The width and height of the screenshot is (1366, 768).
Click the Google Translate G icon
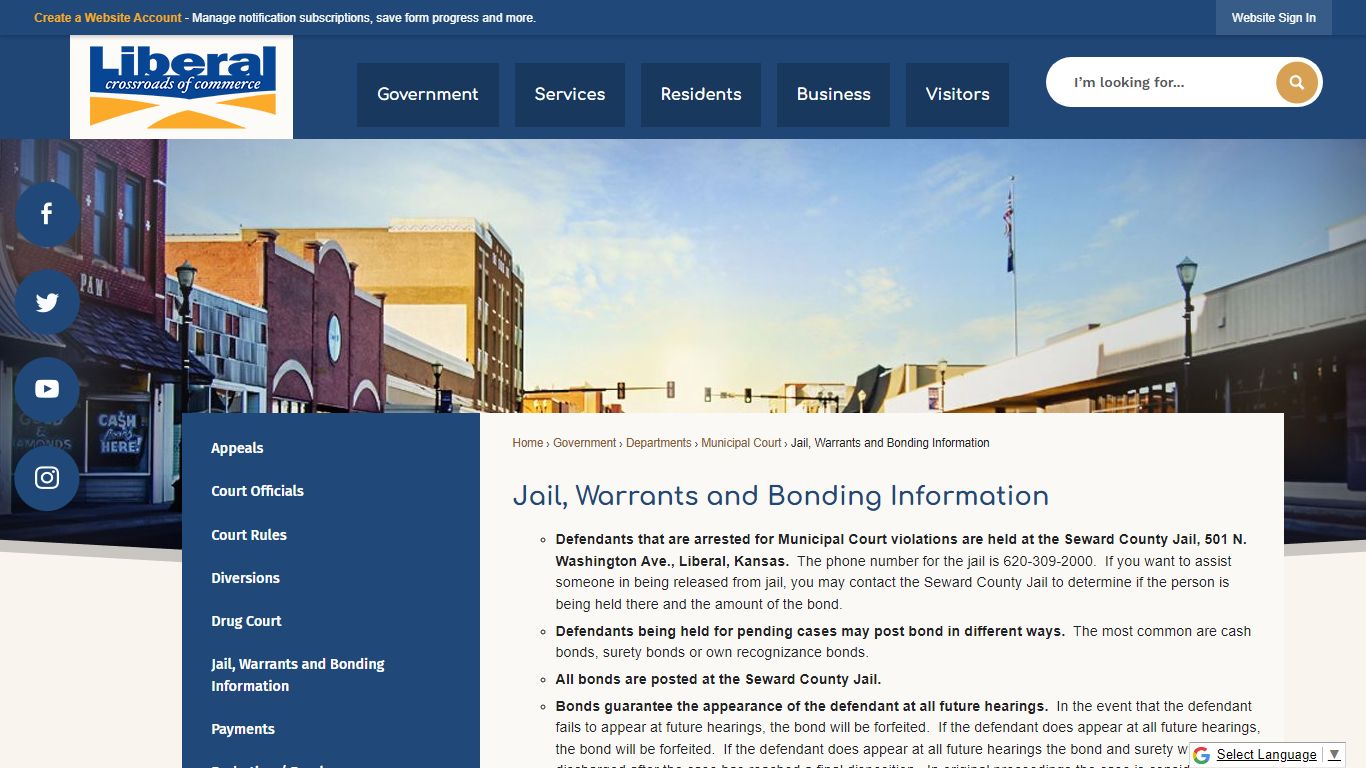(1201, 755)
